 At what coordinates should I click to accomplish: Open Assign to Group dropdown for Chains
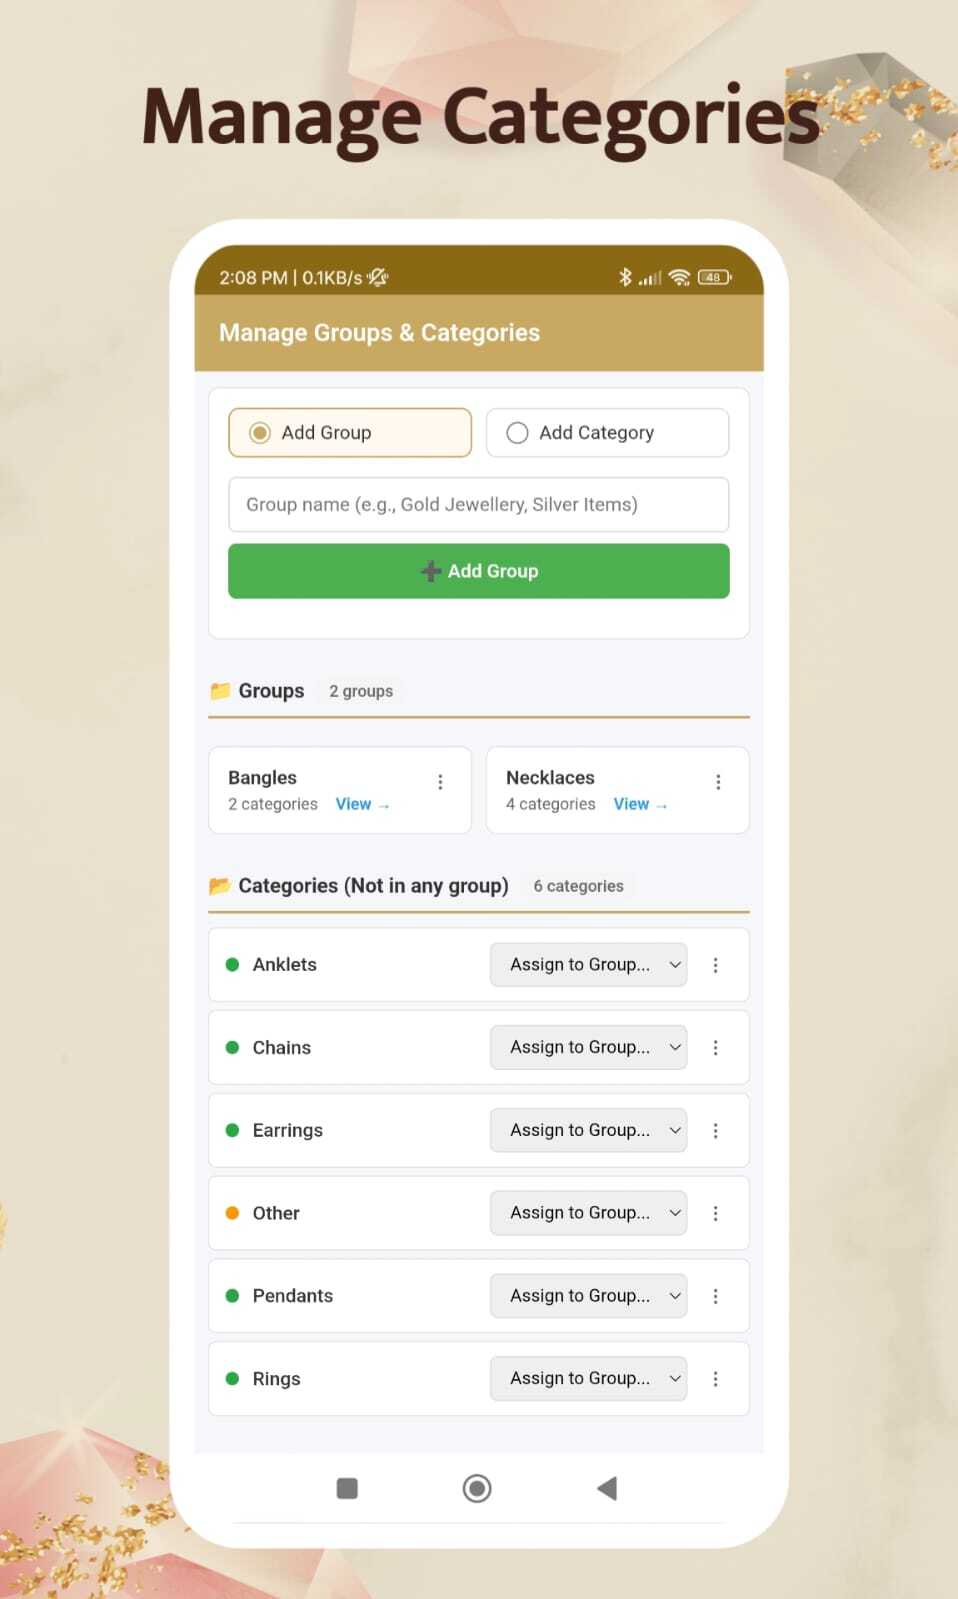tap(588, 1047)
